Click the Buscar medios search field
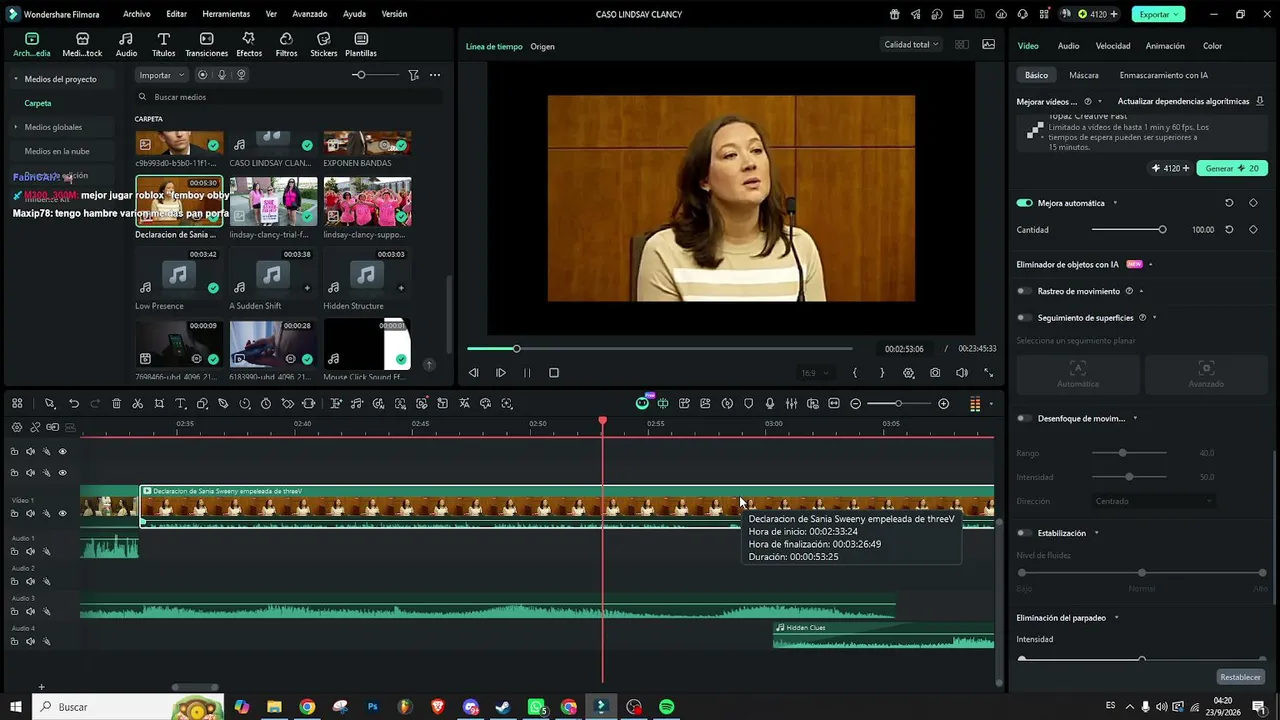Screen dimensions: 1280x720 click(x=289, y=97)
